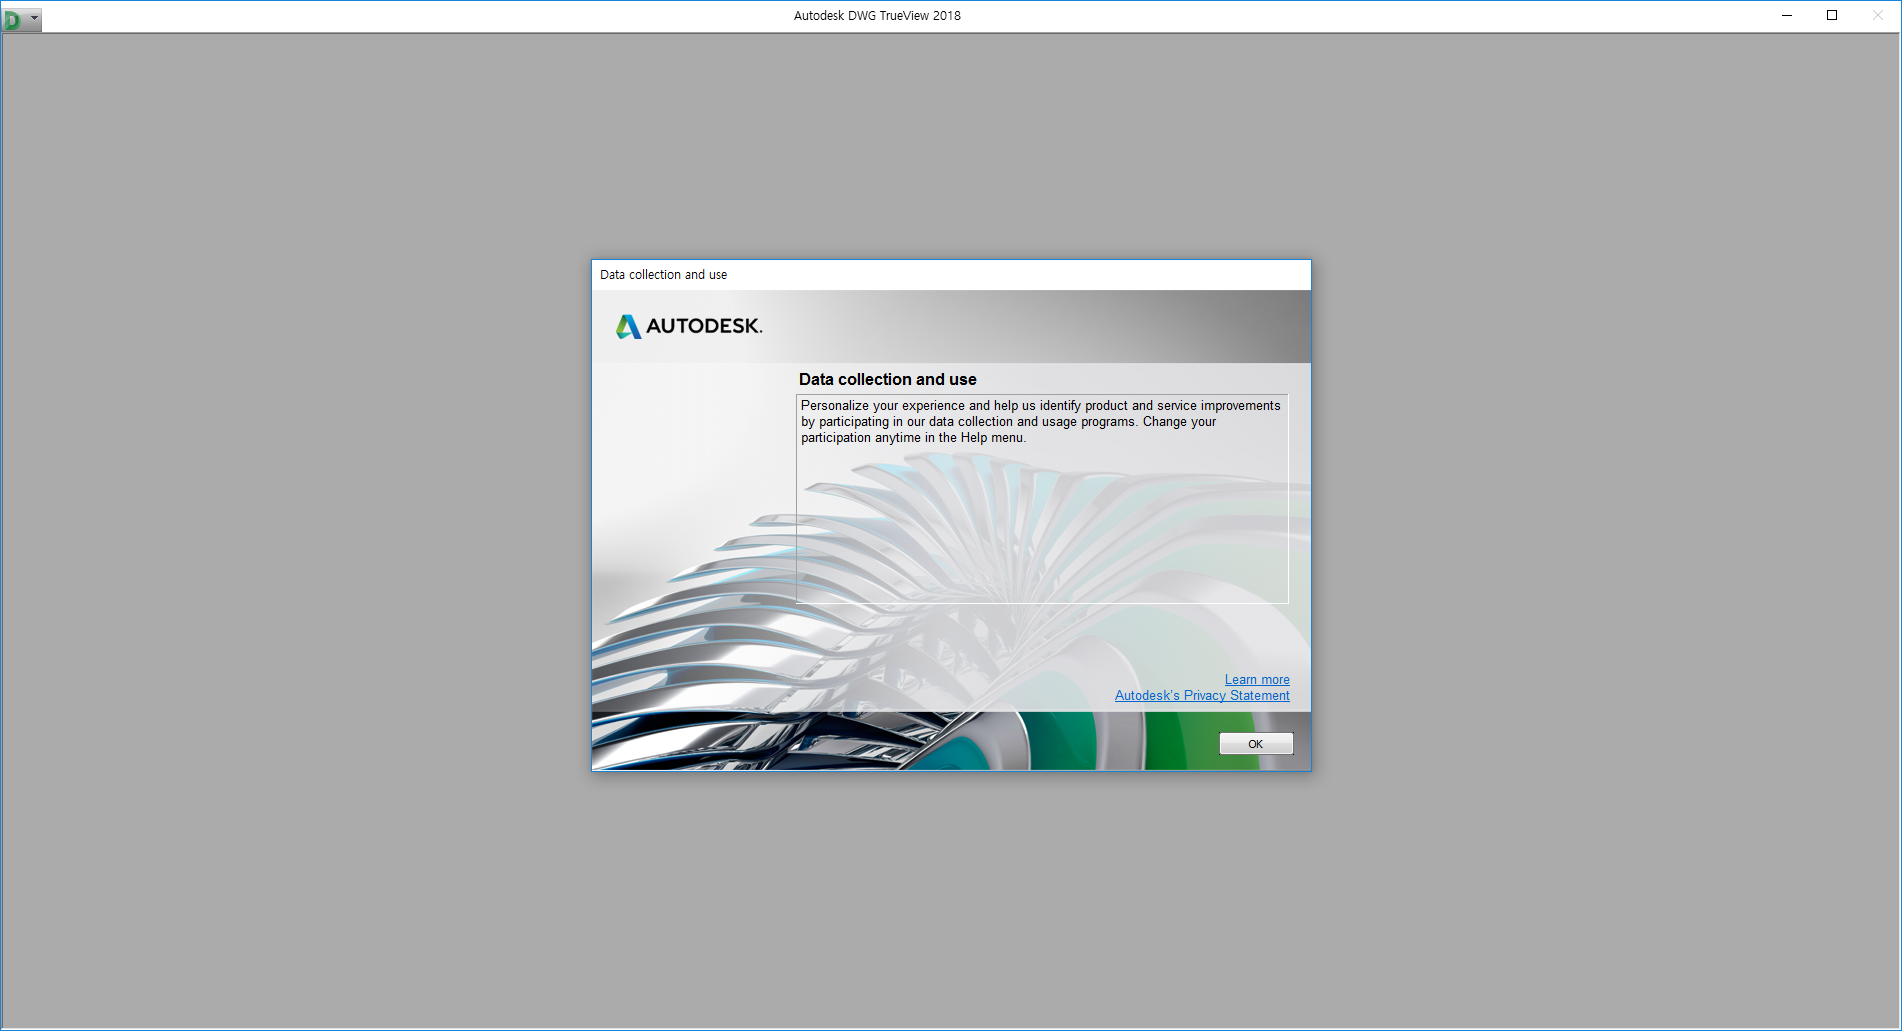Open the Learn more link

[1257, 679]
